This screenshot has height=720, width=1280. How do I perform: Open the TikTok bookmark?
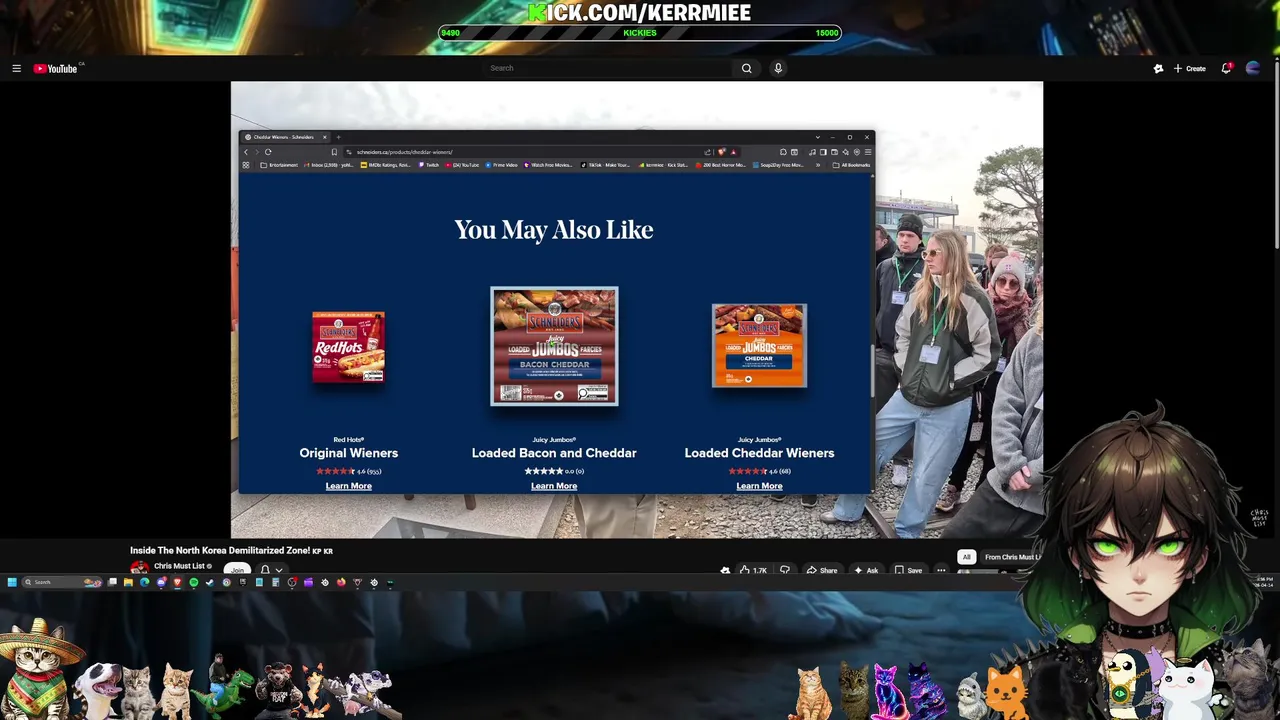coord(605,165)
